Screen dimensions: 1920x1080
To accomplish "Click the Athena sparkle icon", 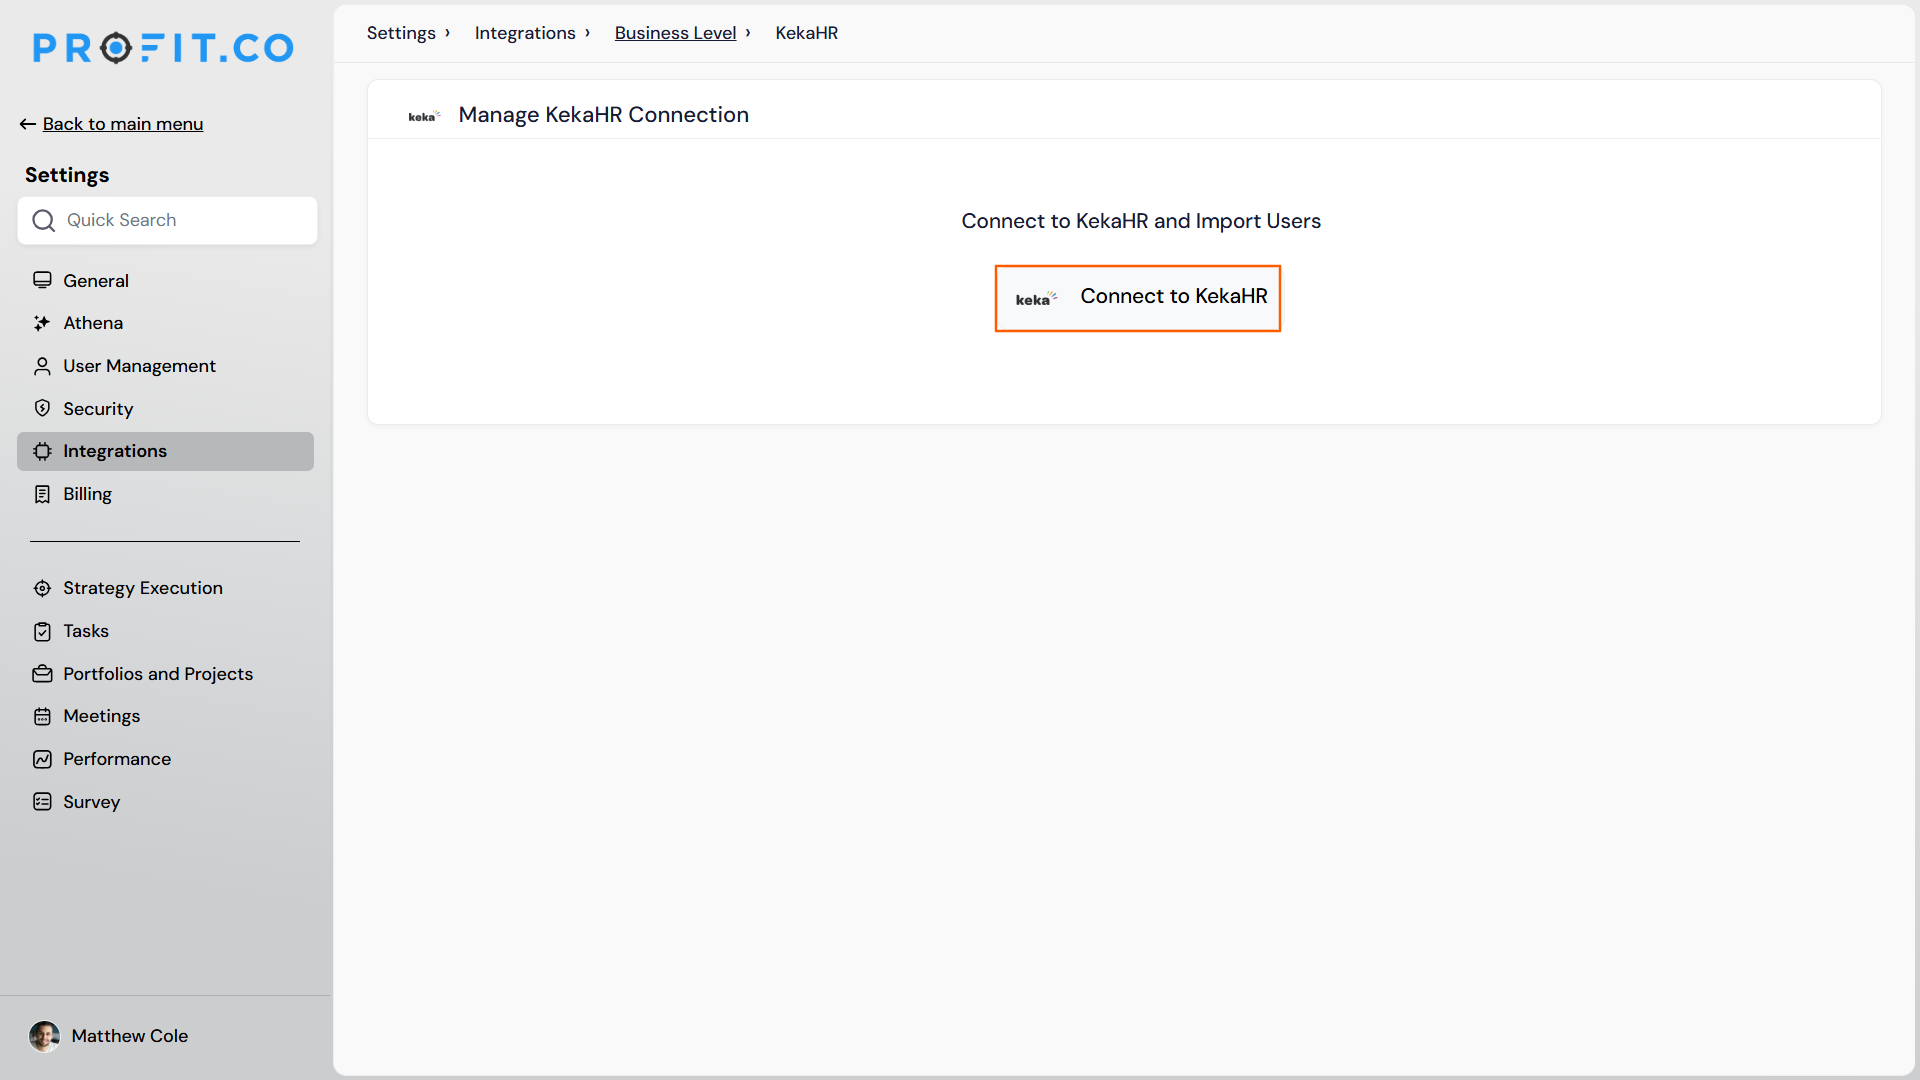I will pos(42,323).
